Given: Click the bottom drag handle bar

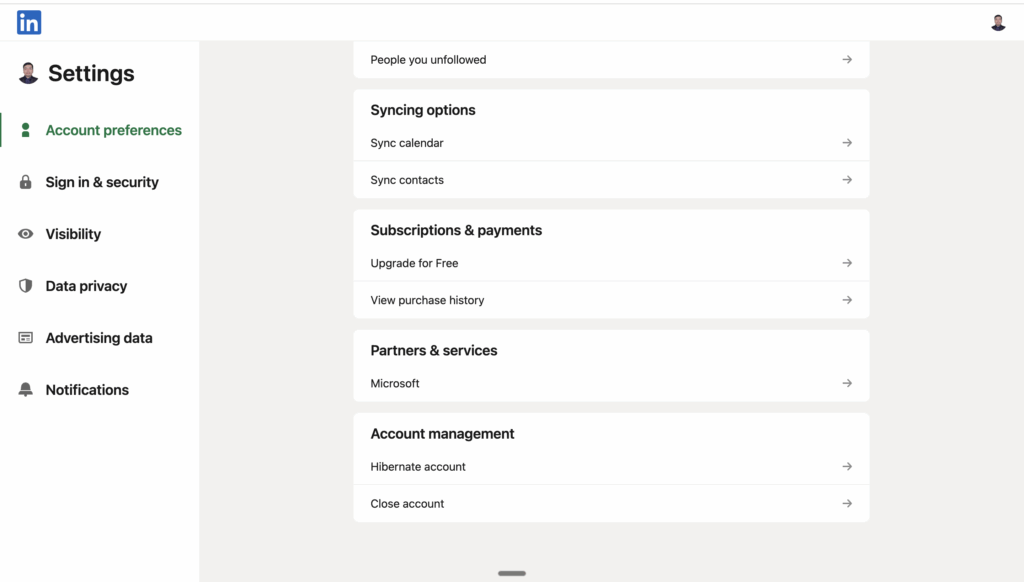Looking at the screenshot, I should 511,573.
